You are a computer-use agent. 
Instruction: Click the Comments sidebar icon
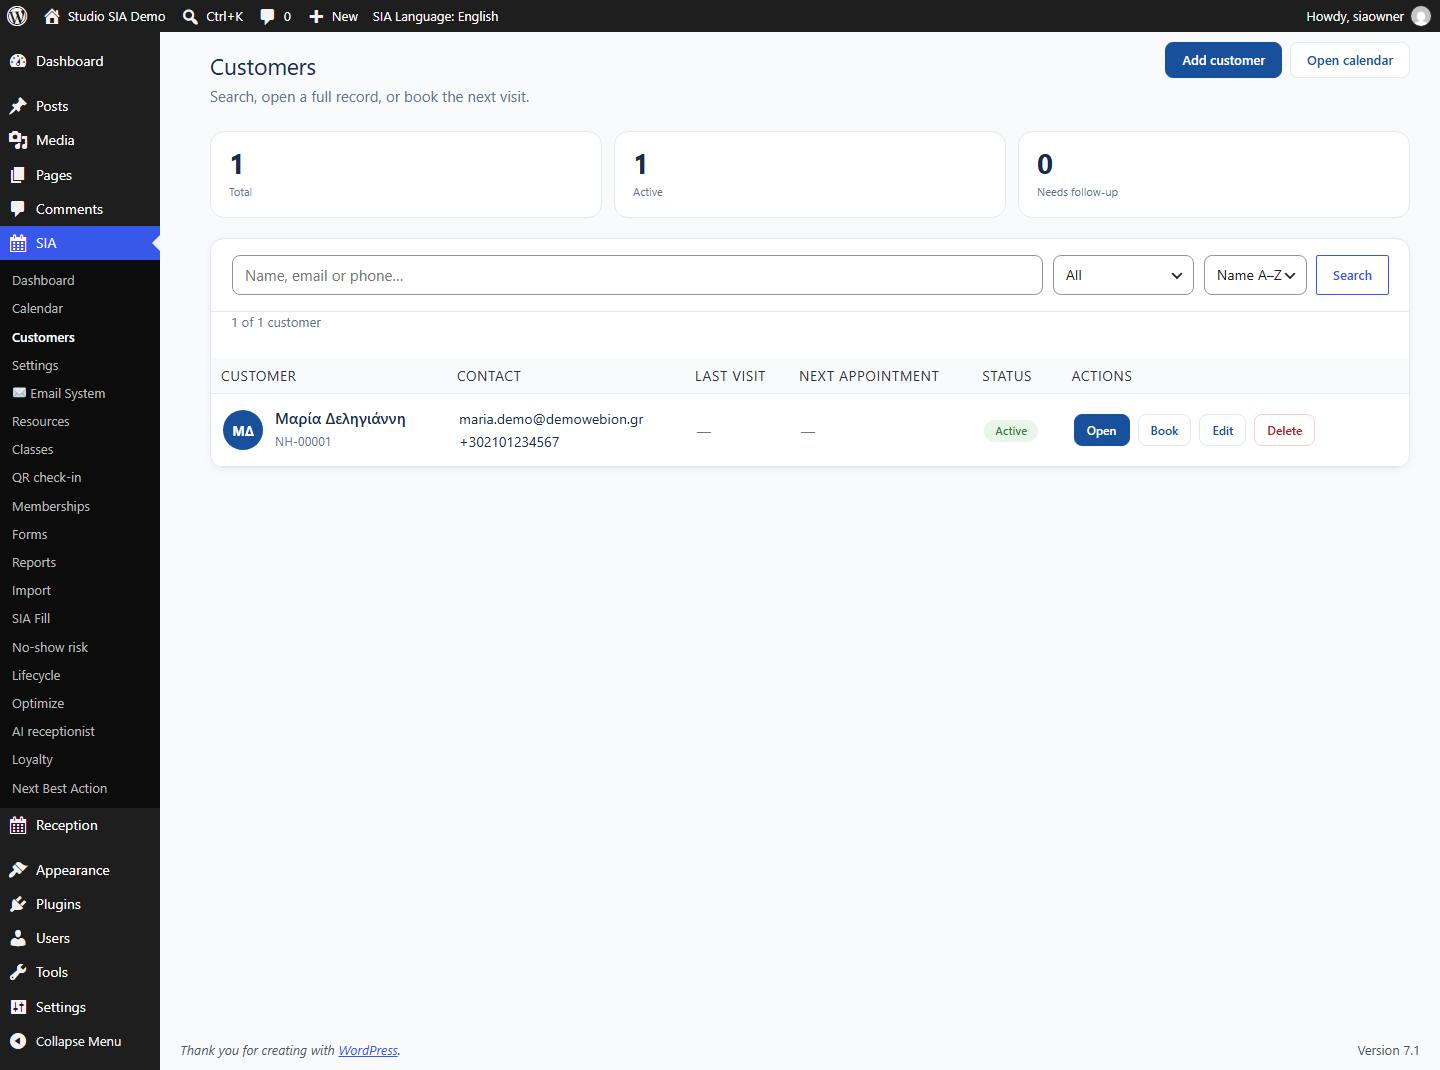coord(18,209)
